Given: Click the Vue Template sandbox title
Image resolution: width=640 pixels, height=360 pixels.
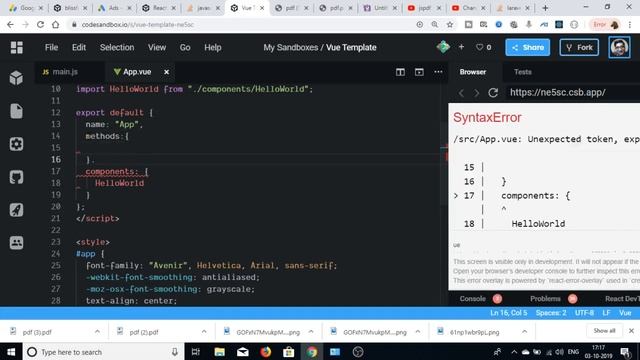Looking at the screenshot, I should point(351,47).
